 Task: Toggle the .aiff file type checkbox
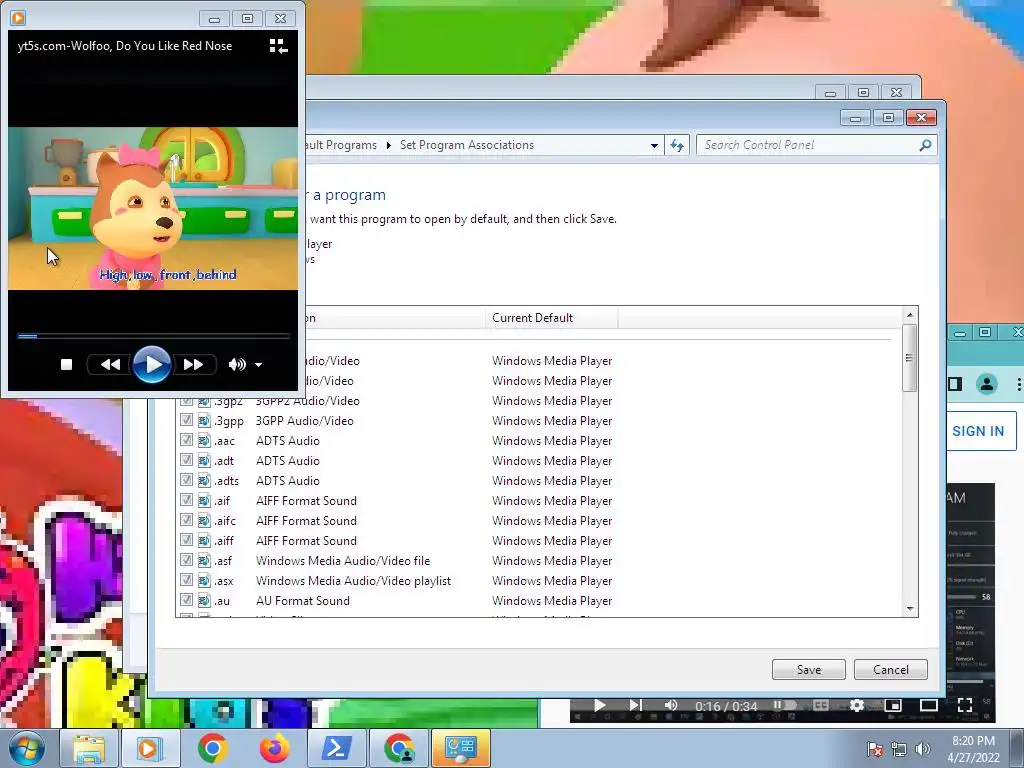tap(186, 540)
